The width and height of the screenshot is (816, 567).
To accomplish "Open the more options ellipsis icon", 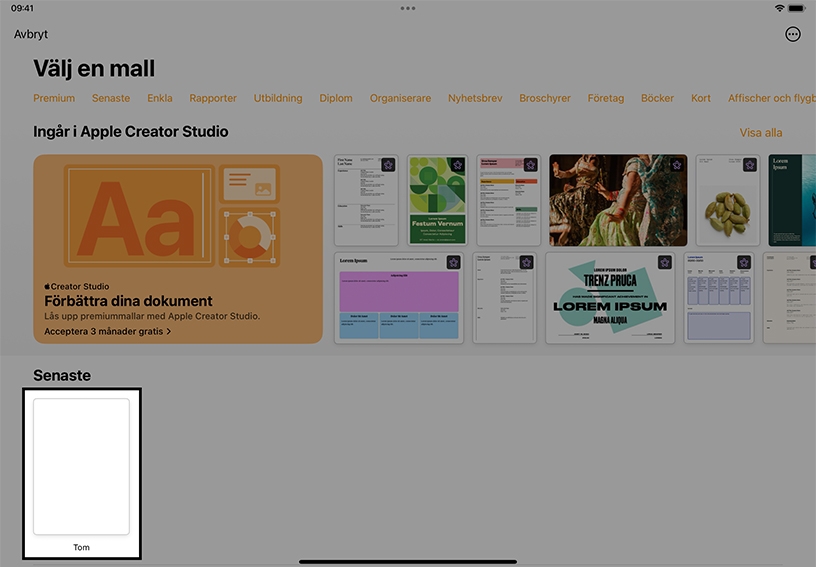I will coord(793,34).
